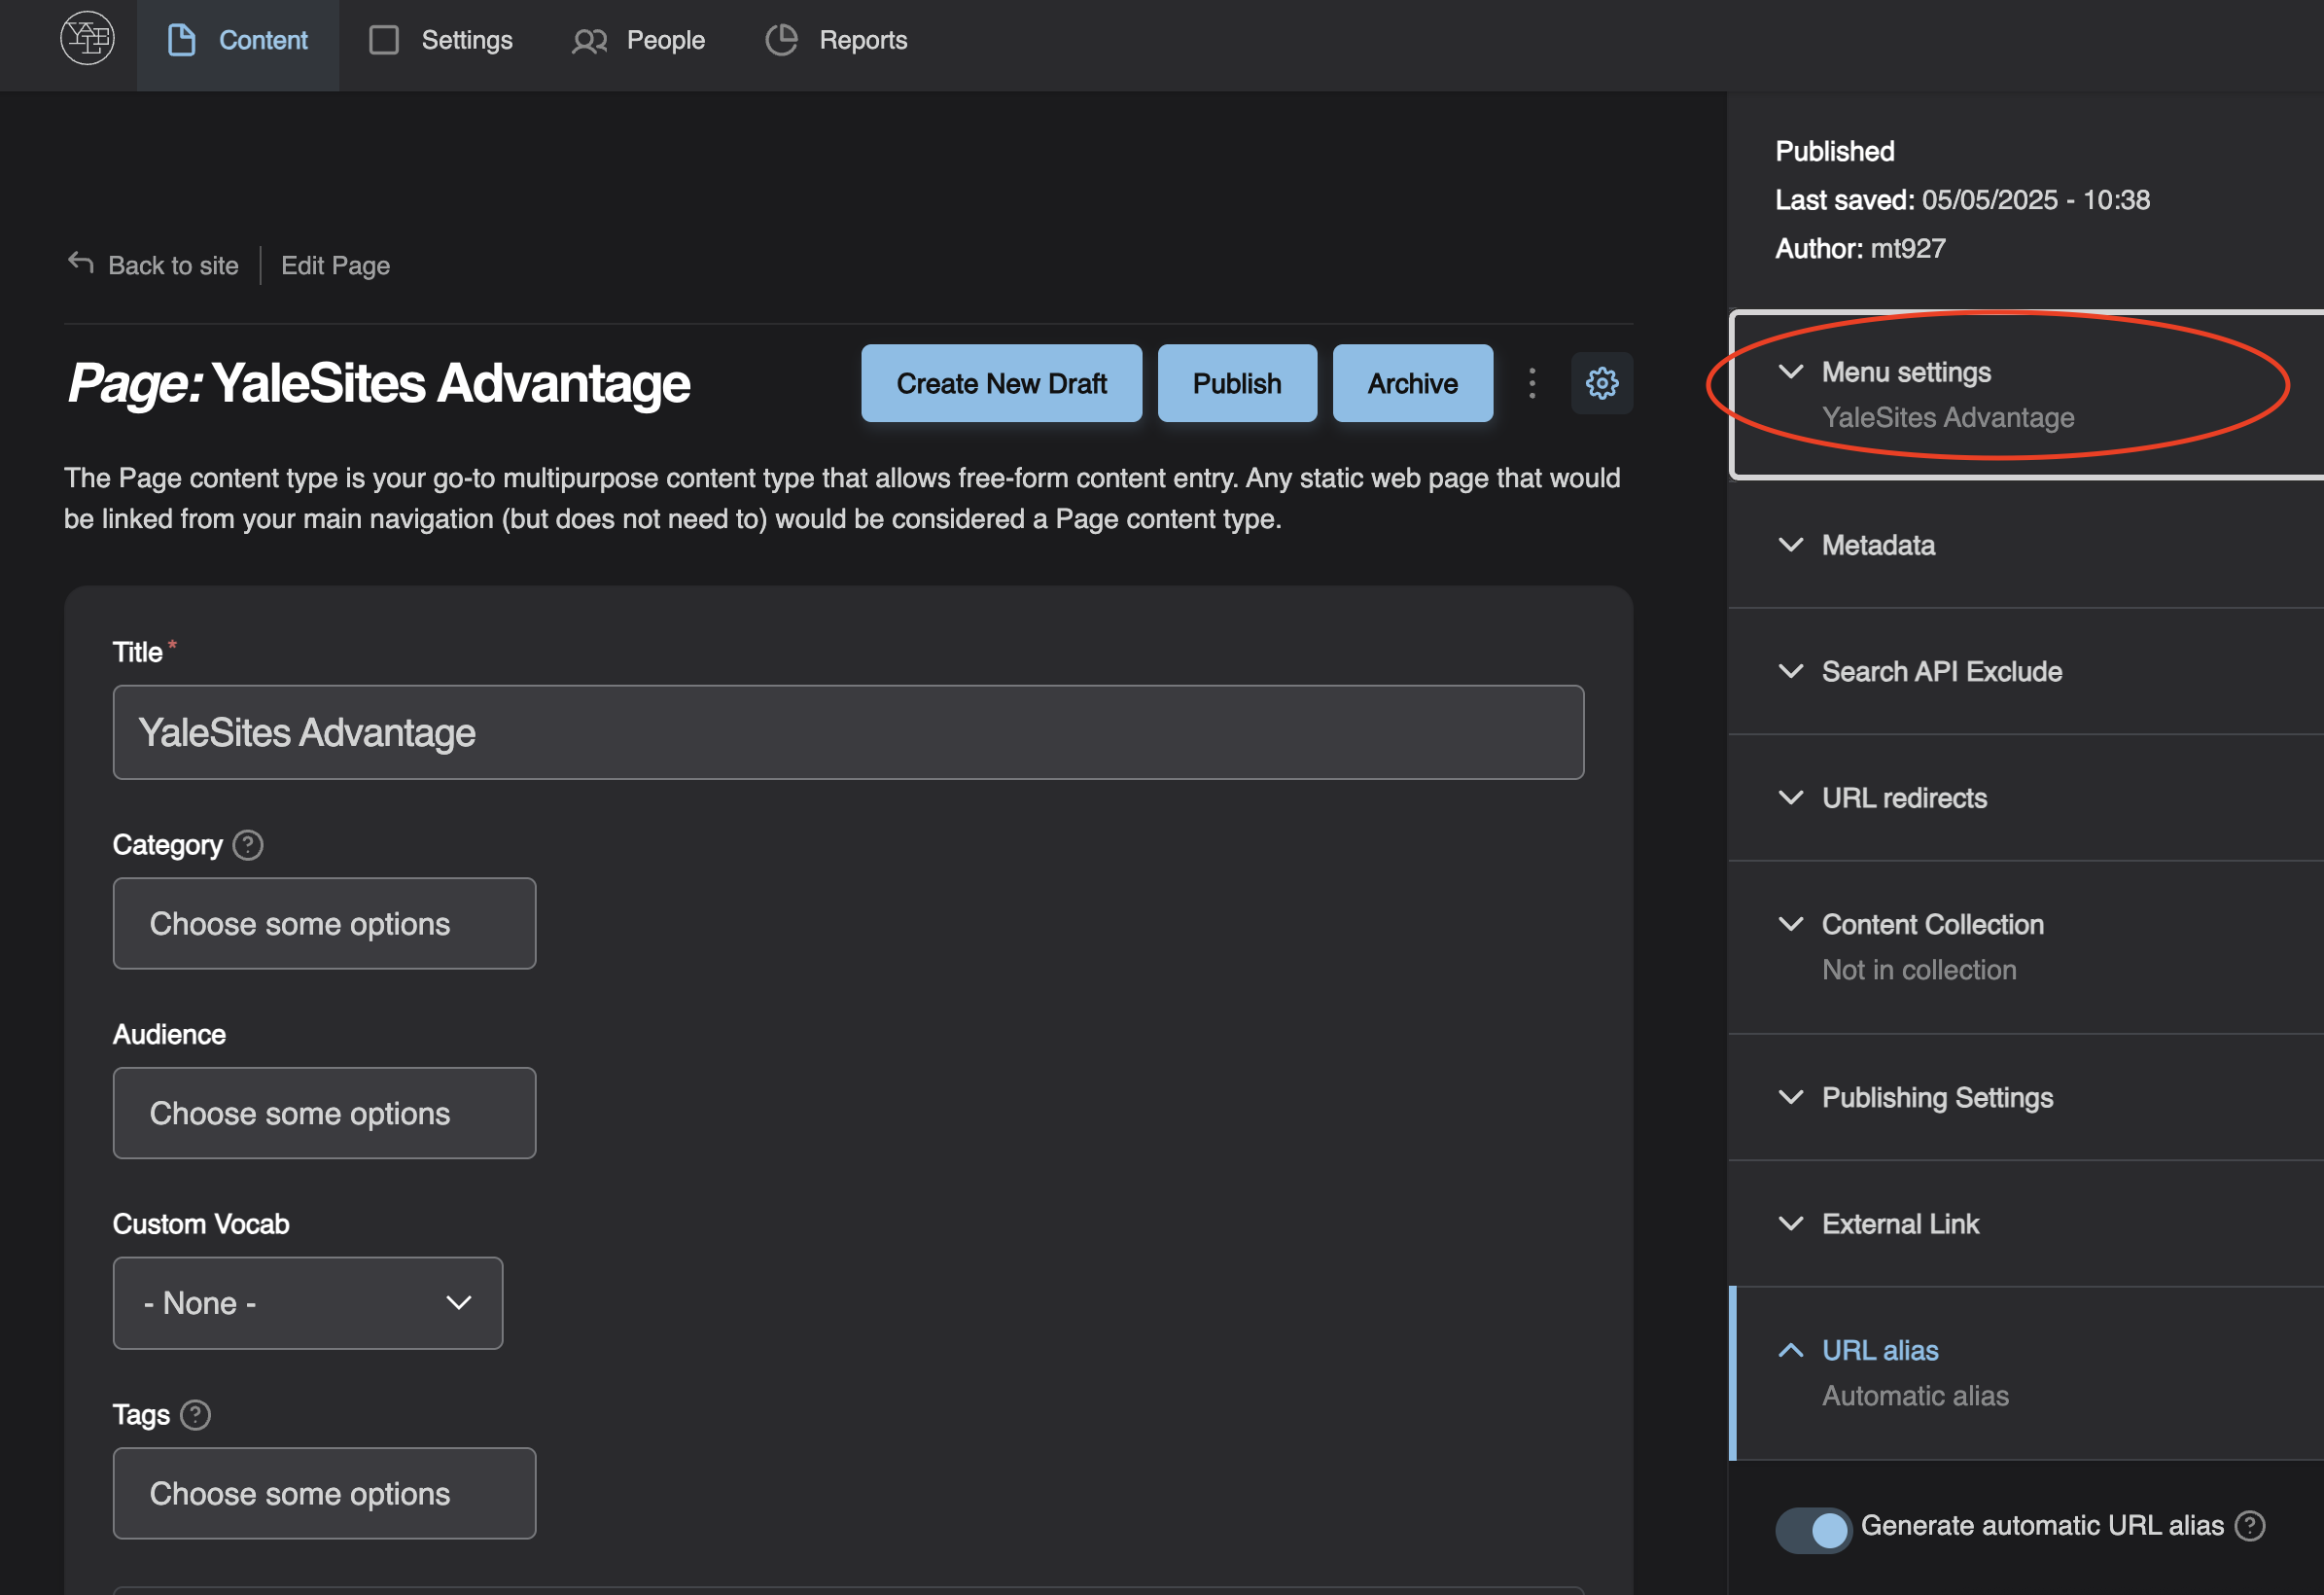Click the Edit Page breadcrumb text
The image size is (2324, 1595).
[335, 265]
